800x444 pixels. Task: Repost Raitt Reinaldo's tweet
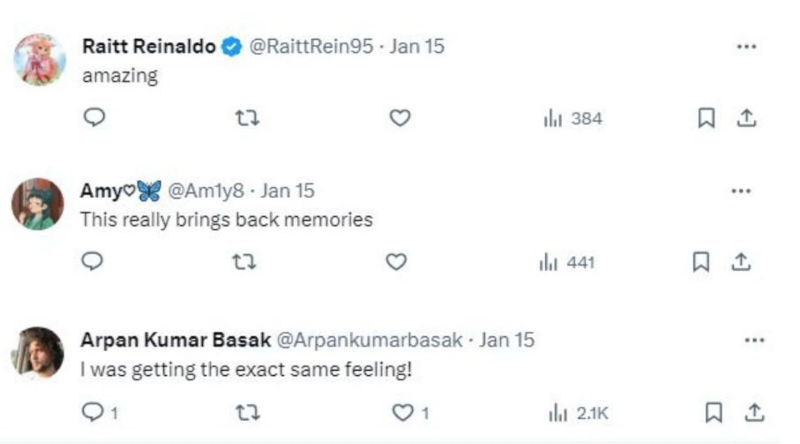coord(246,118)
